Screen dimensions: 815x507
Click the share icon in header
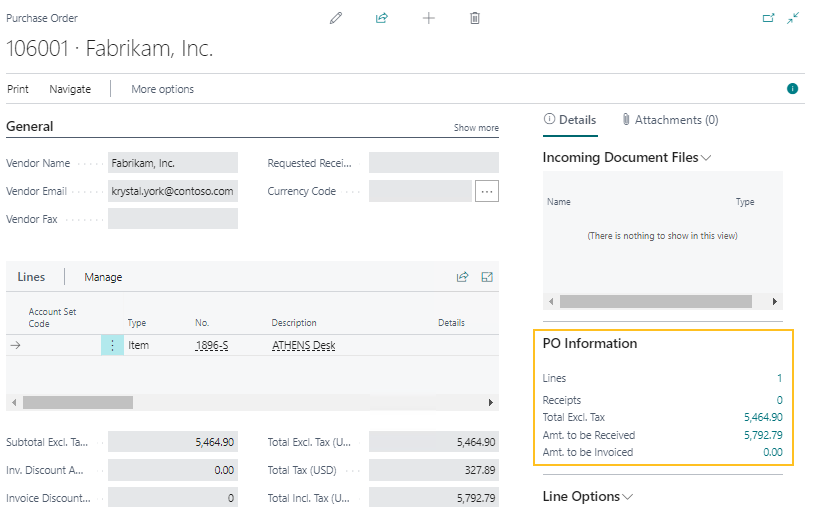point(381,18)
